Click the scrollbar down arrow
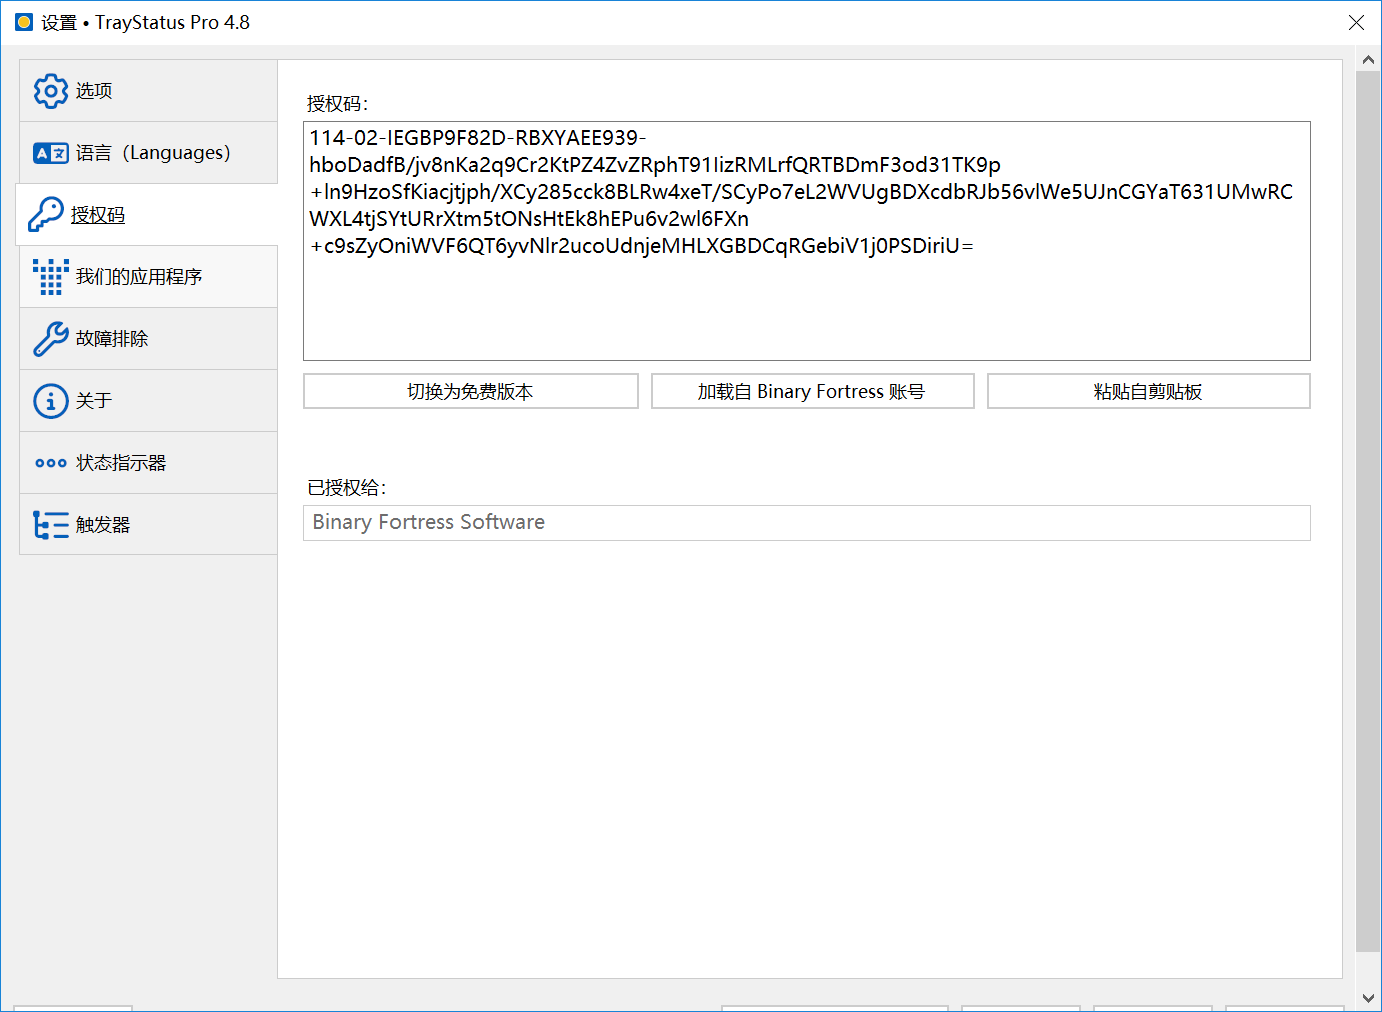Image resolution: width=1382 pixels, height=1012 pixels. pos(1368,998)
